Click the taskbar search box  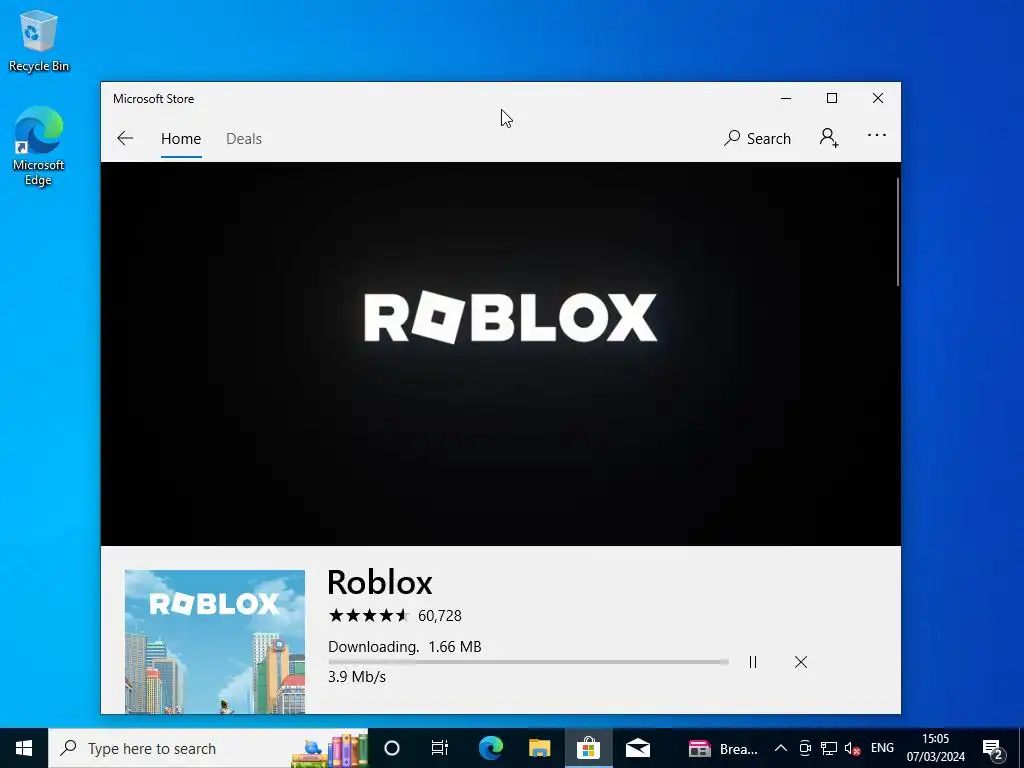click(x=208, y=748)
